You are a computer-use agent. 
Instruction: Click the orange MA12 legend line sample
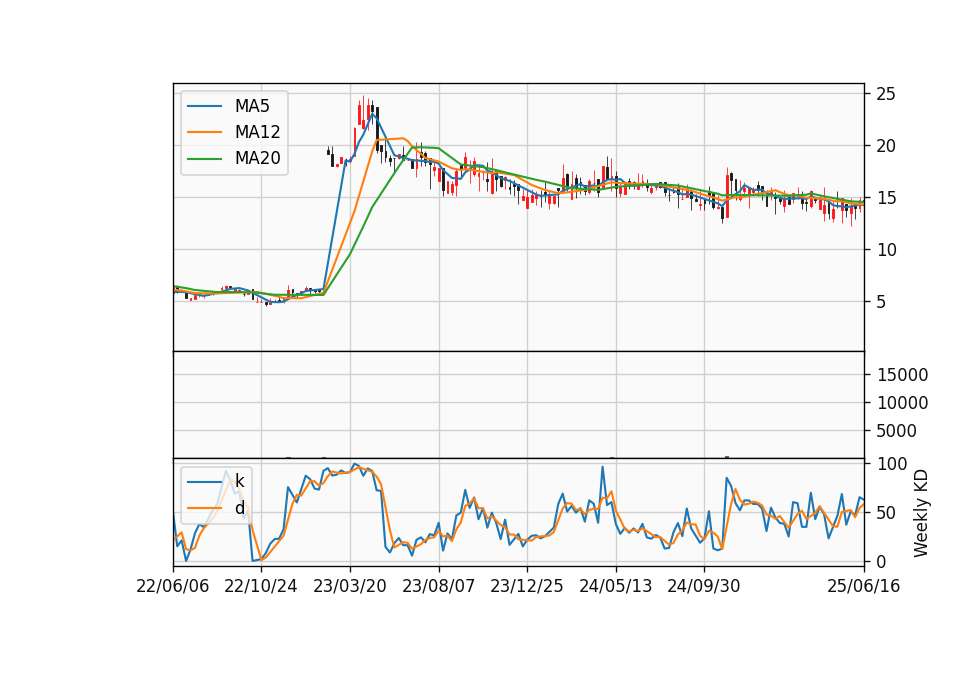[x=204, y=132]
